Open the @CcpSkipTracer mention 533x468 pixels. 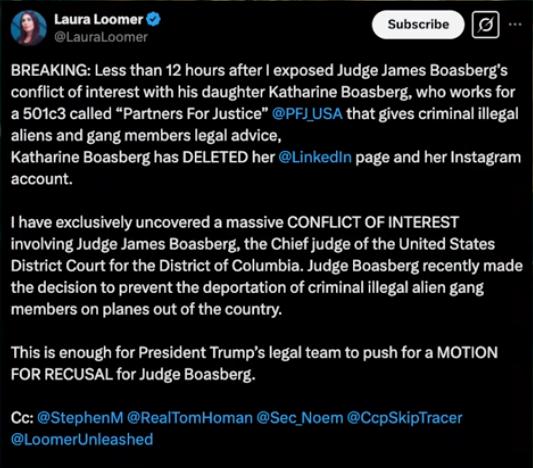pos(405,418)
